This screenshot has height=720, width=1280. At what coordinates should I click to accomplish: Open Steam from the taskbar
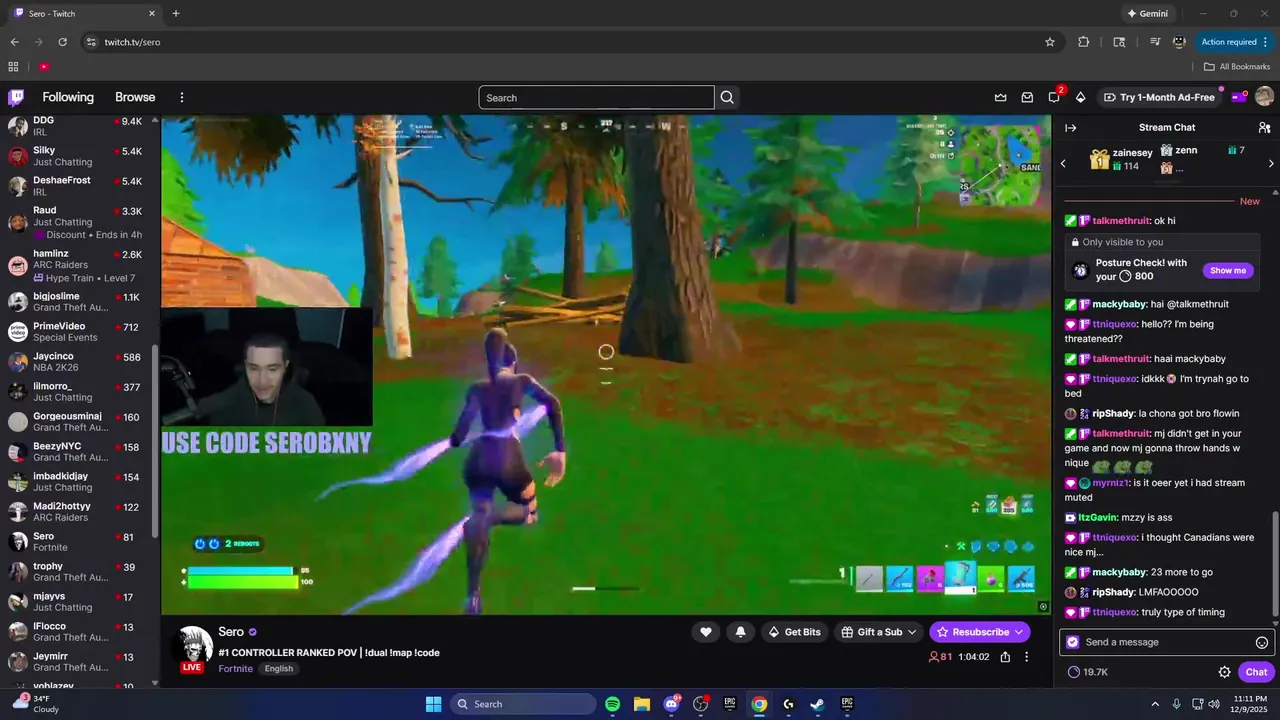click(x=817, y=704)
